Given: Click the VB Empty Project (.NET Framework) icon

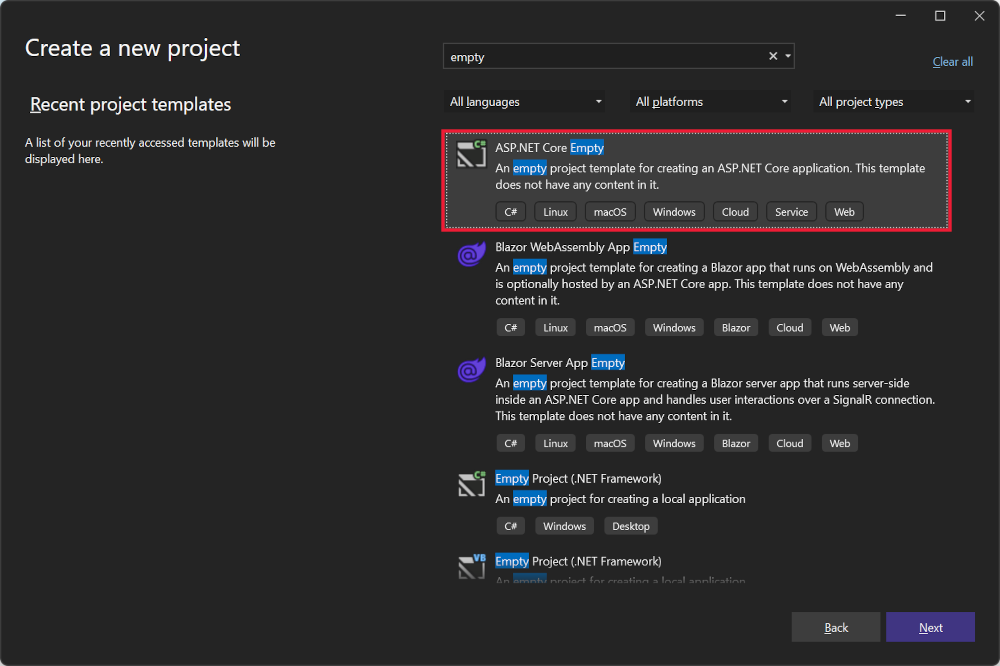Looking at the screenshot, I should (470, 566).
